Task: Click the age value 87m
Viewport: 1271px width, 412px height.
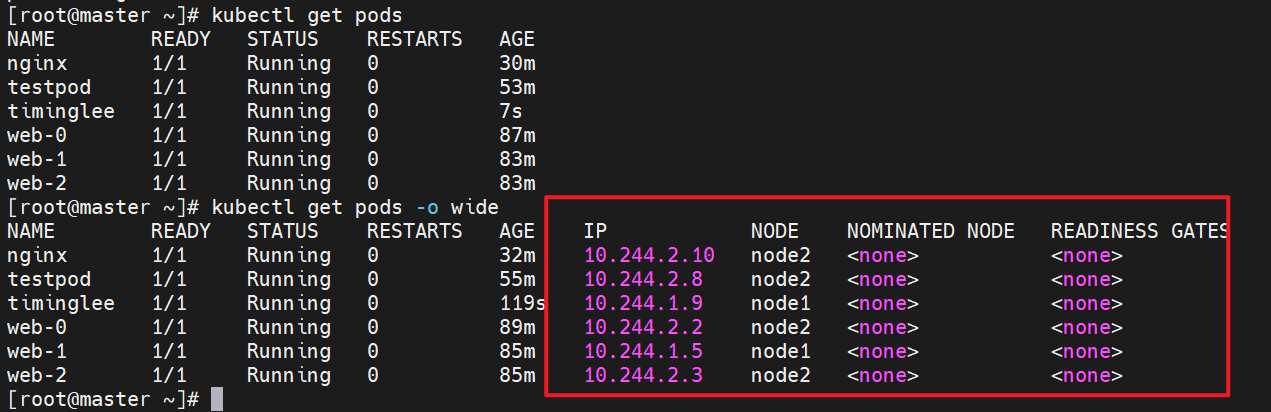Action: point(518,136)
